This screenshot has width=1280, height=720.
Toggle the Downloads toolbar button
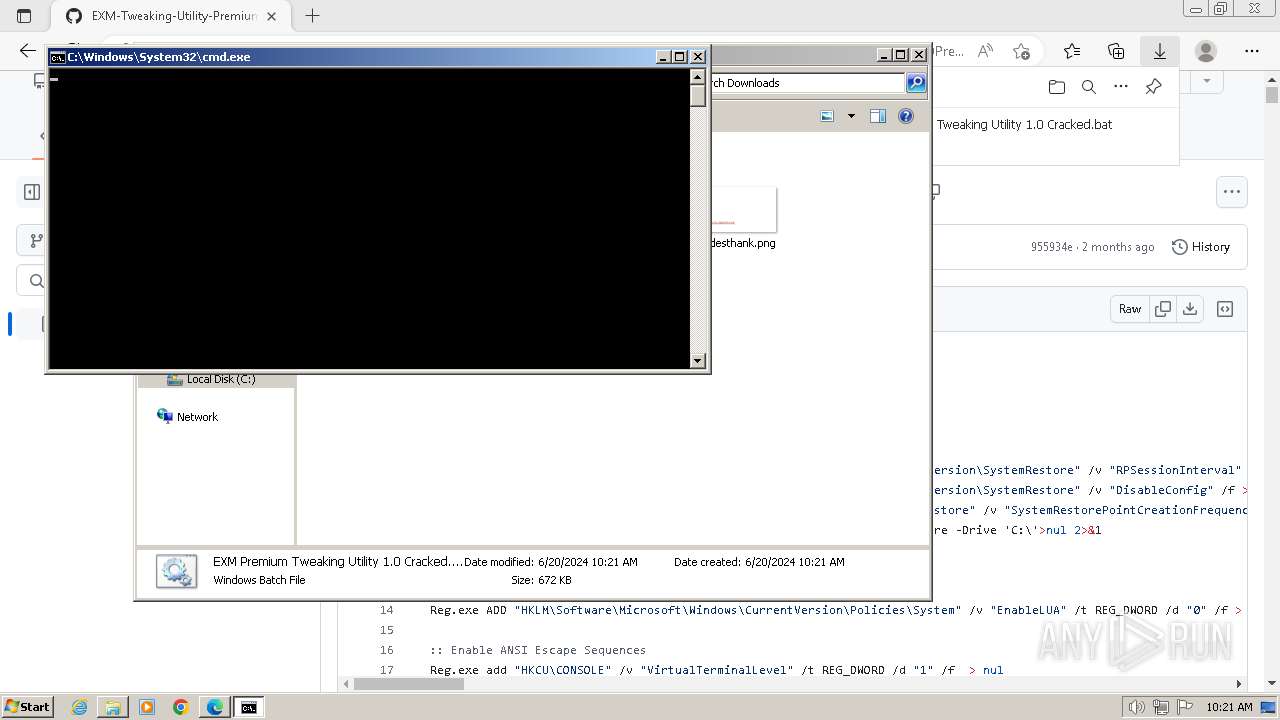click(1160, 51)
